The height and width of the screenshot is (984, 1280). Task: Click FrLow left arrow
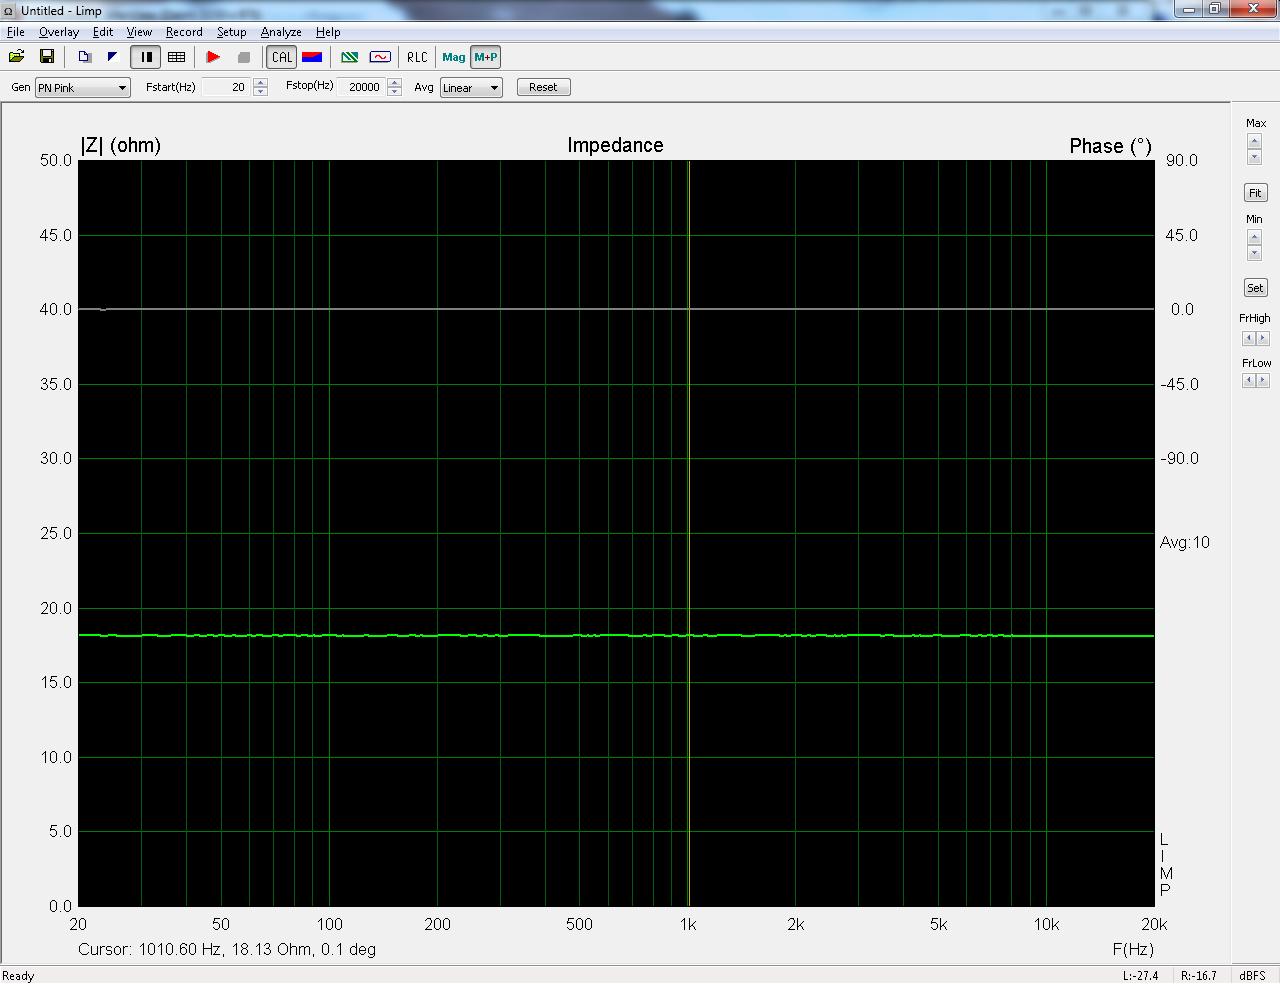pyautogui.click(x=1248, y=381)
